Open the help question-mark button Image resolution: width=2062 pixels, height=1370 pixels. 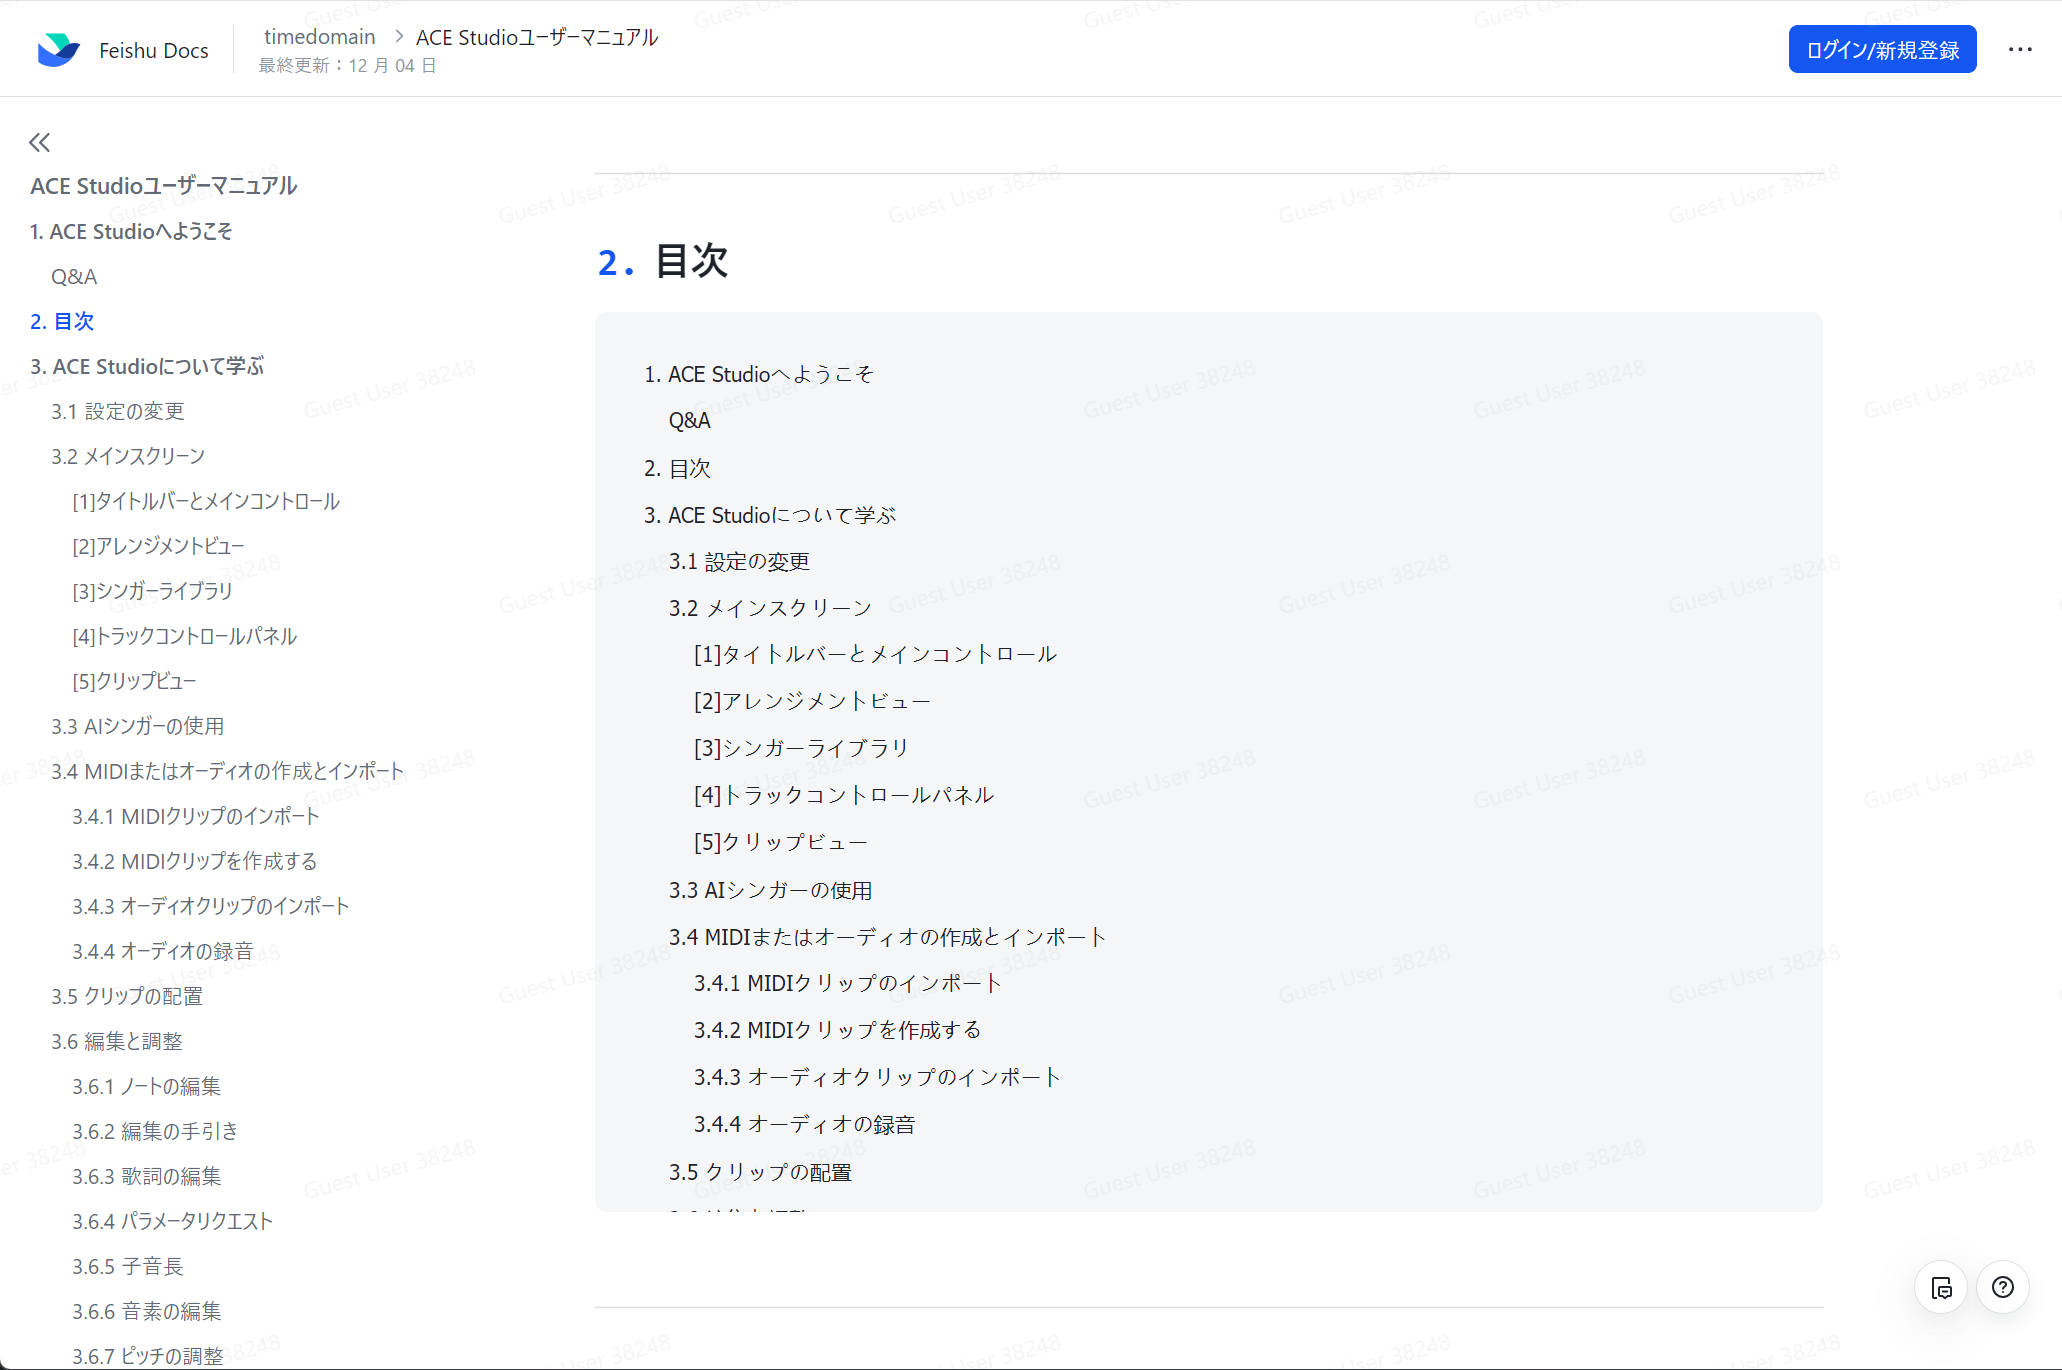tap(2003, 1288)
